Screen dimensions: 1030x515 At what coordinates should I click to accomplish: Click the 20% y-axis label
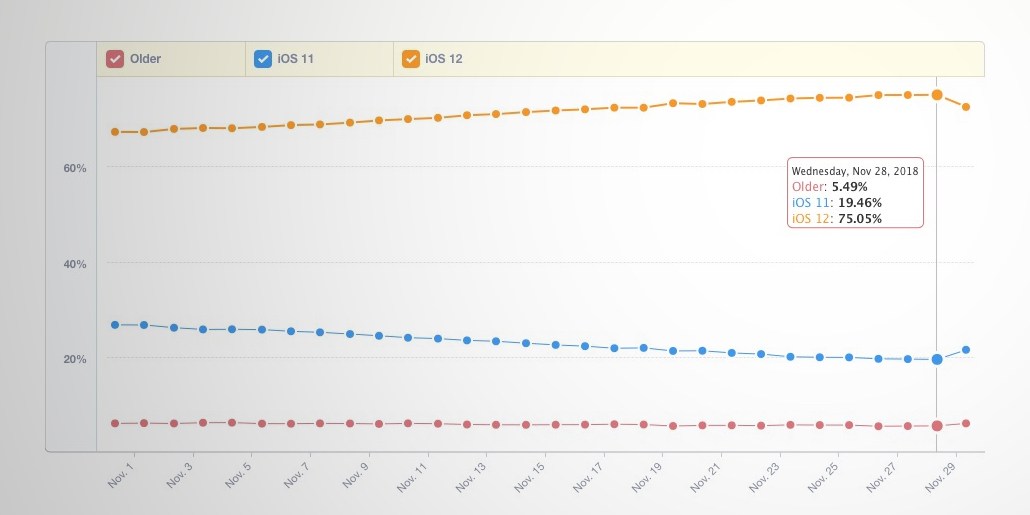click(x=75, y=359)
